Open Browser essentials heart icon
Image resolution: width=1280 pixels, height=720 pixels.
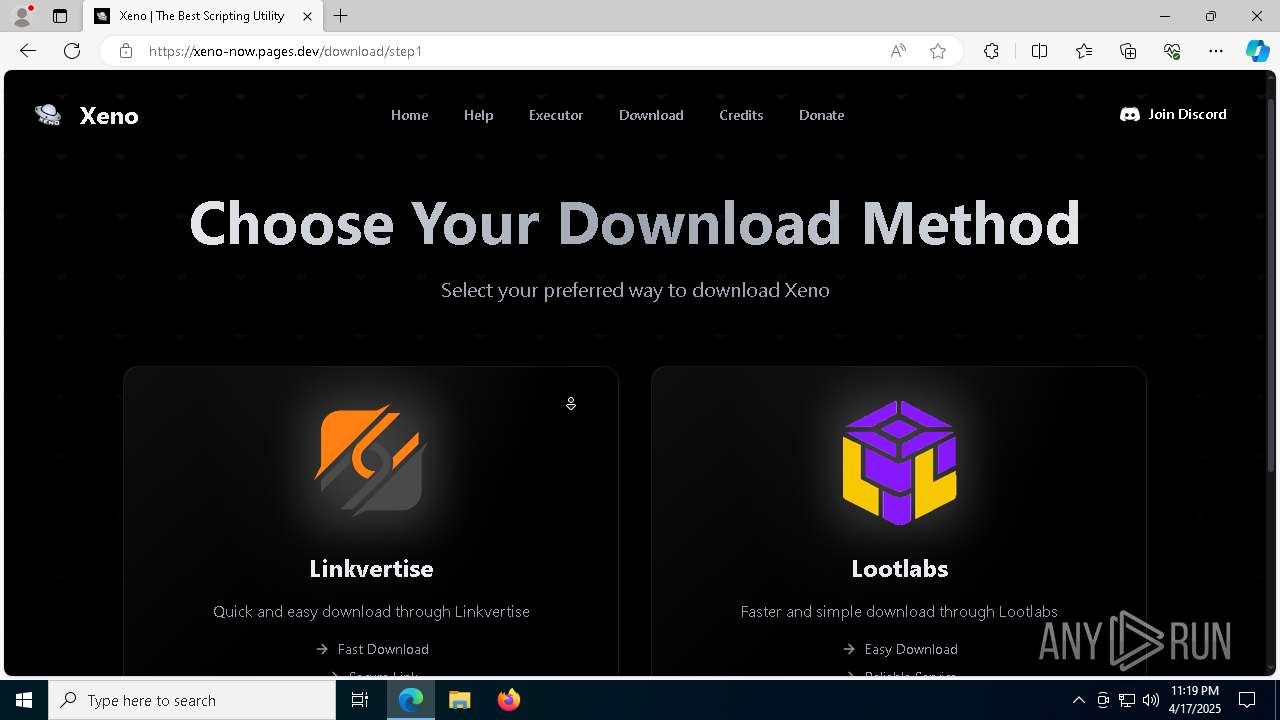(1172, 51)
